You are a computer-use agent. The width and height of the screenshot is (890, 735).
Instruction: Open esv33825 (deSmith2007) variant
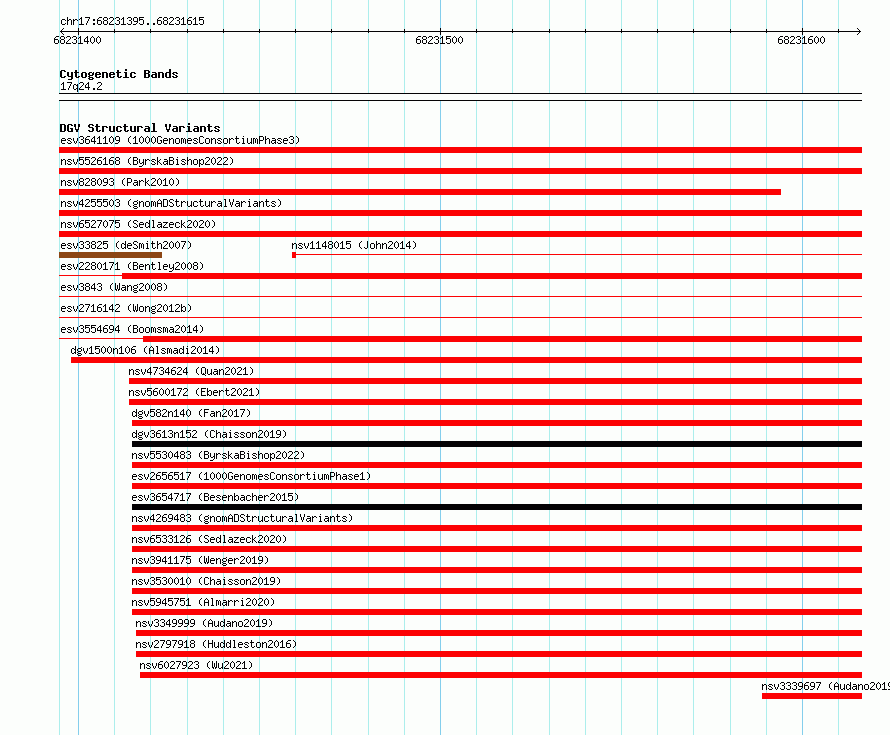tap(126, 245)
